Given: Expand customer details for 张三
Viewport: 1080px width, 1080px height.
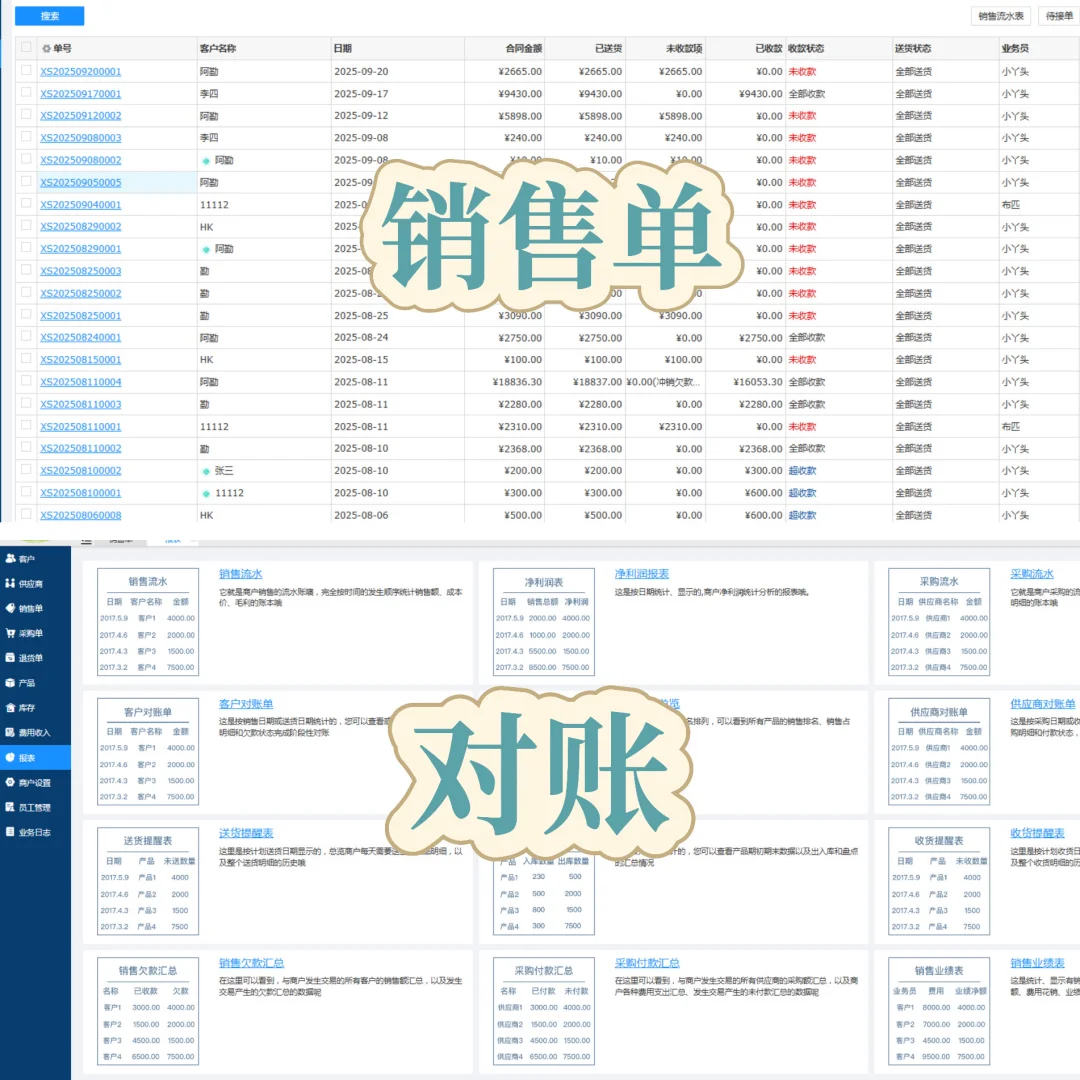Looking at the screenshot, I should coord(204,470).
